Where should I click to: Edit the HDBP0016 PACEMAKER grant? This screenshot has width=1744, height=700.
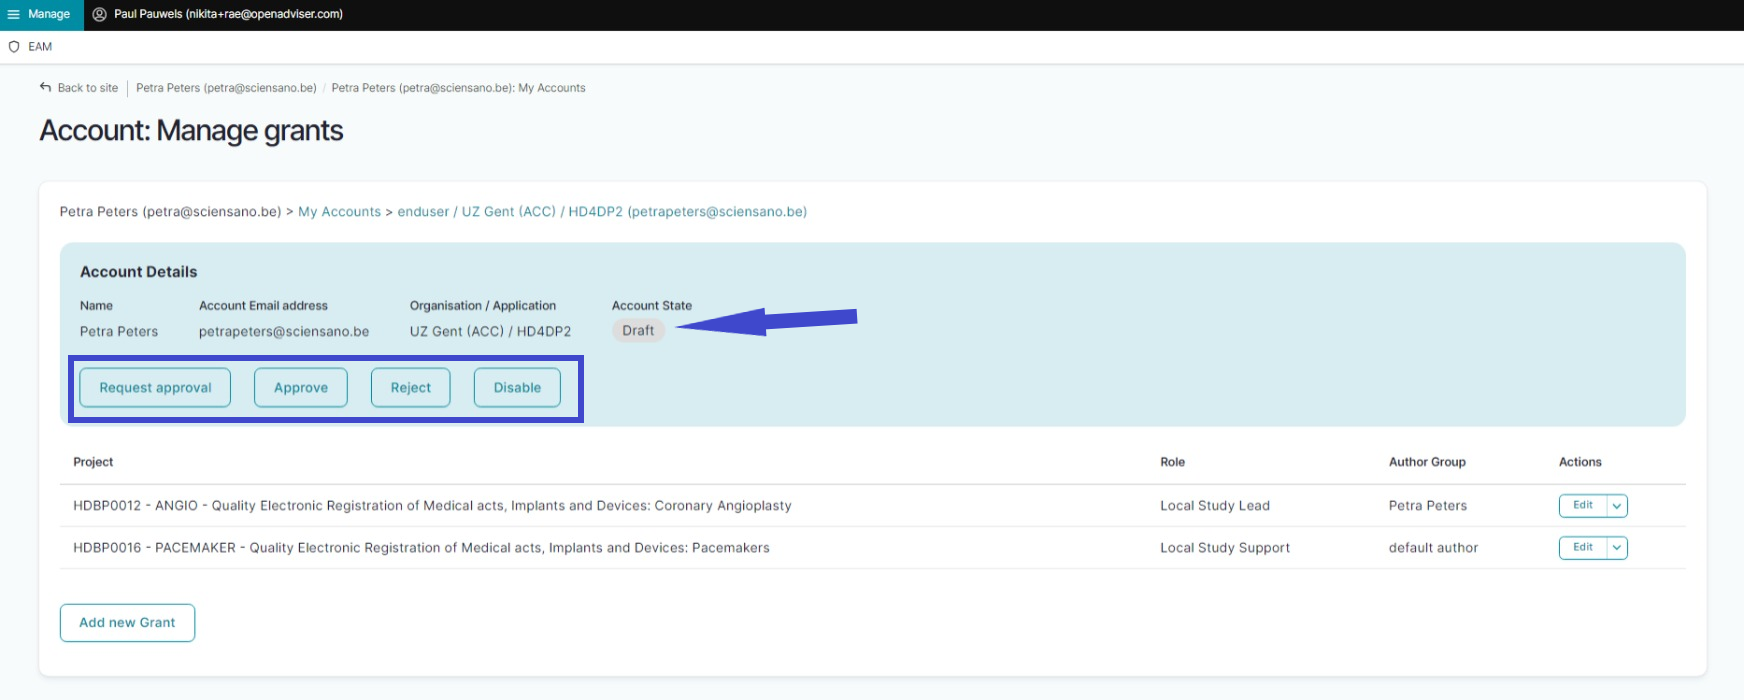tap(1582, 548)
